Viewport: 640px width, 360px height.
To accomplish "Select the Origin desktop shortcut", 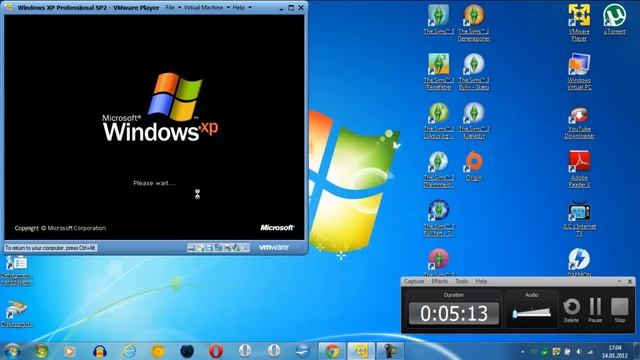I will click(473, 166).
